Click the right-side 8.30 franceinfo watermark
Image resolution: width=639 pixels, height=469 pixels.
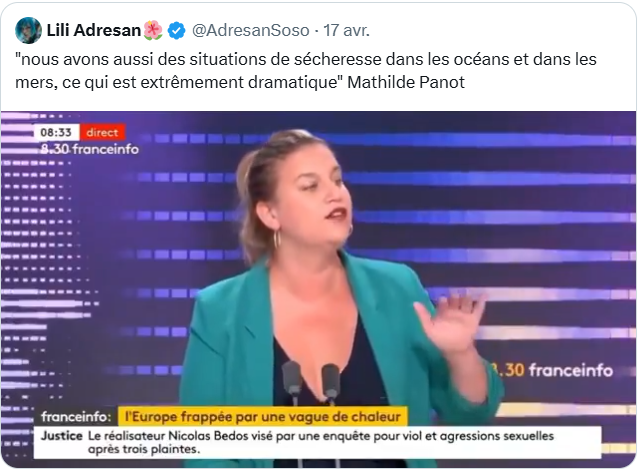[551, 370]
